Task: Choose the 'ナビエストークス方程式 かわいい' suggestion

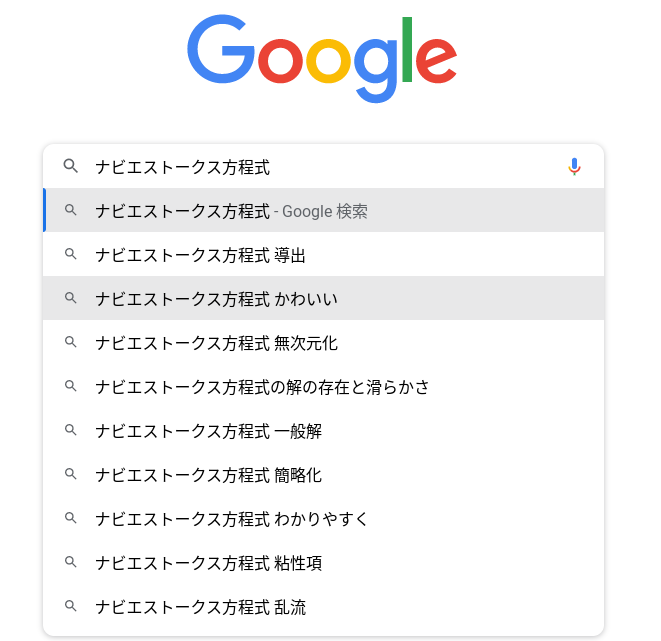Action: 217,299
